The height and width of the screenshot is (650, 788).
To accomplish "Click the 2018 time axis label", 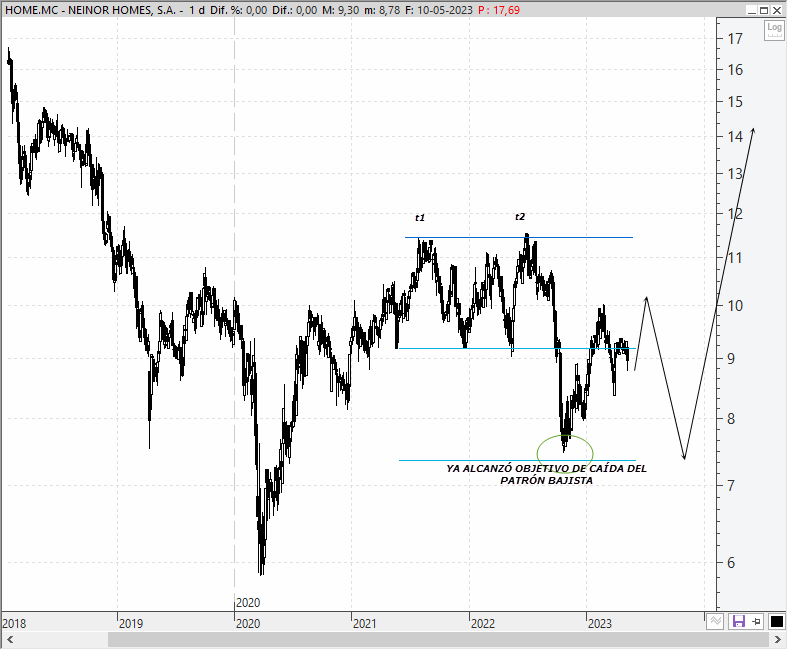I will click(x=14, y=623).
